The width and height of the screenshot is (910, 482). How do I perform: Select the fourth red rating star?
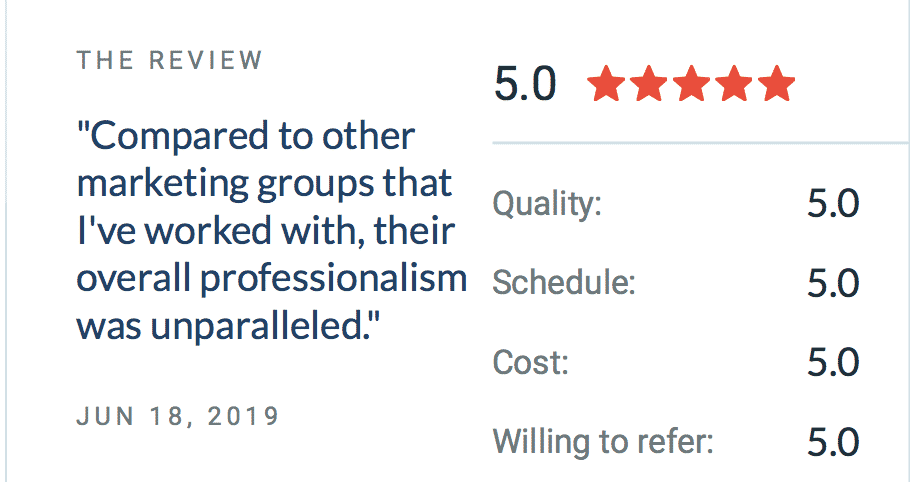point(733,84)
